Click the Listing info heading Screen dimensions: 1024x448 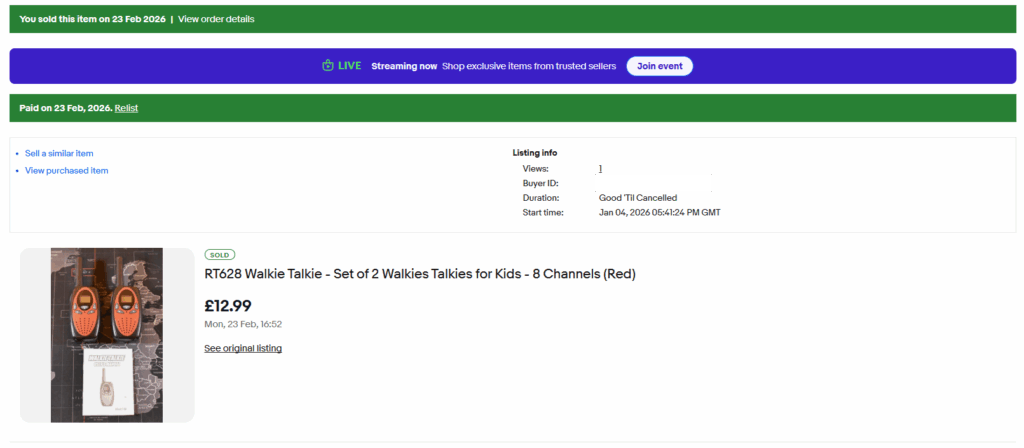534,153
